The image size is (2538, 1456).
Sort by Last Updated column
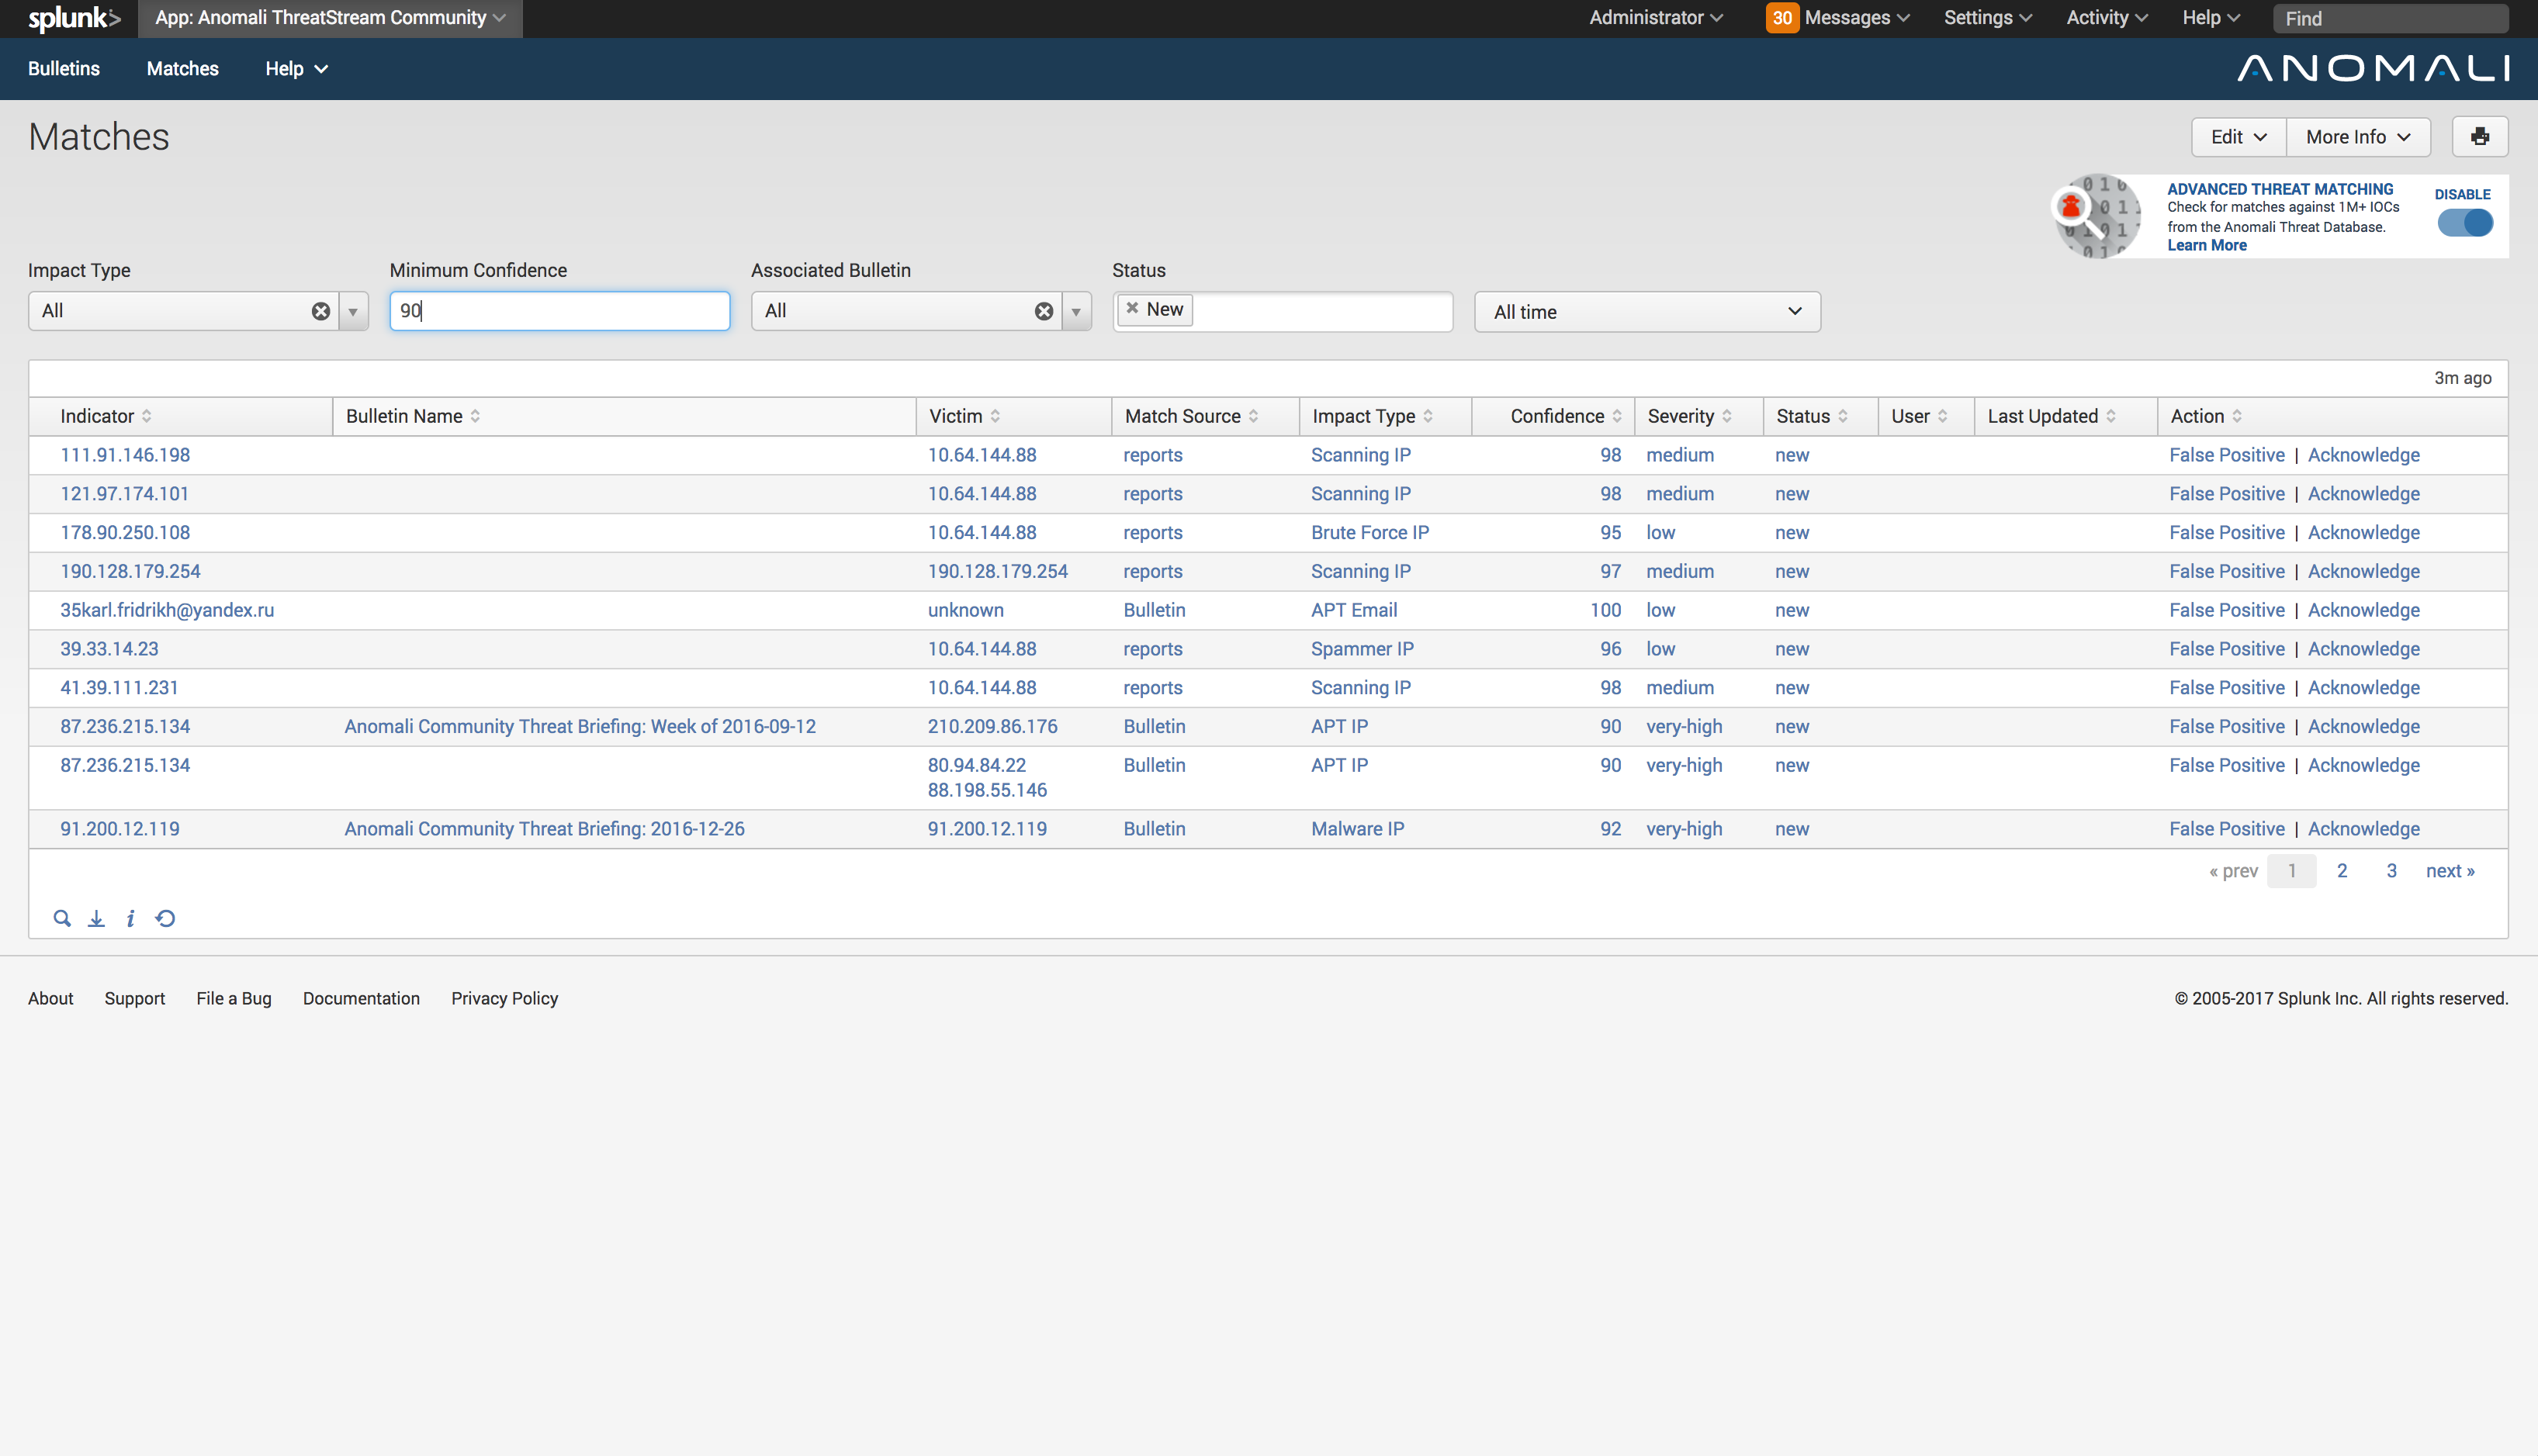[2051, 416]
